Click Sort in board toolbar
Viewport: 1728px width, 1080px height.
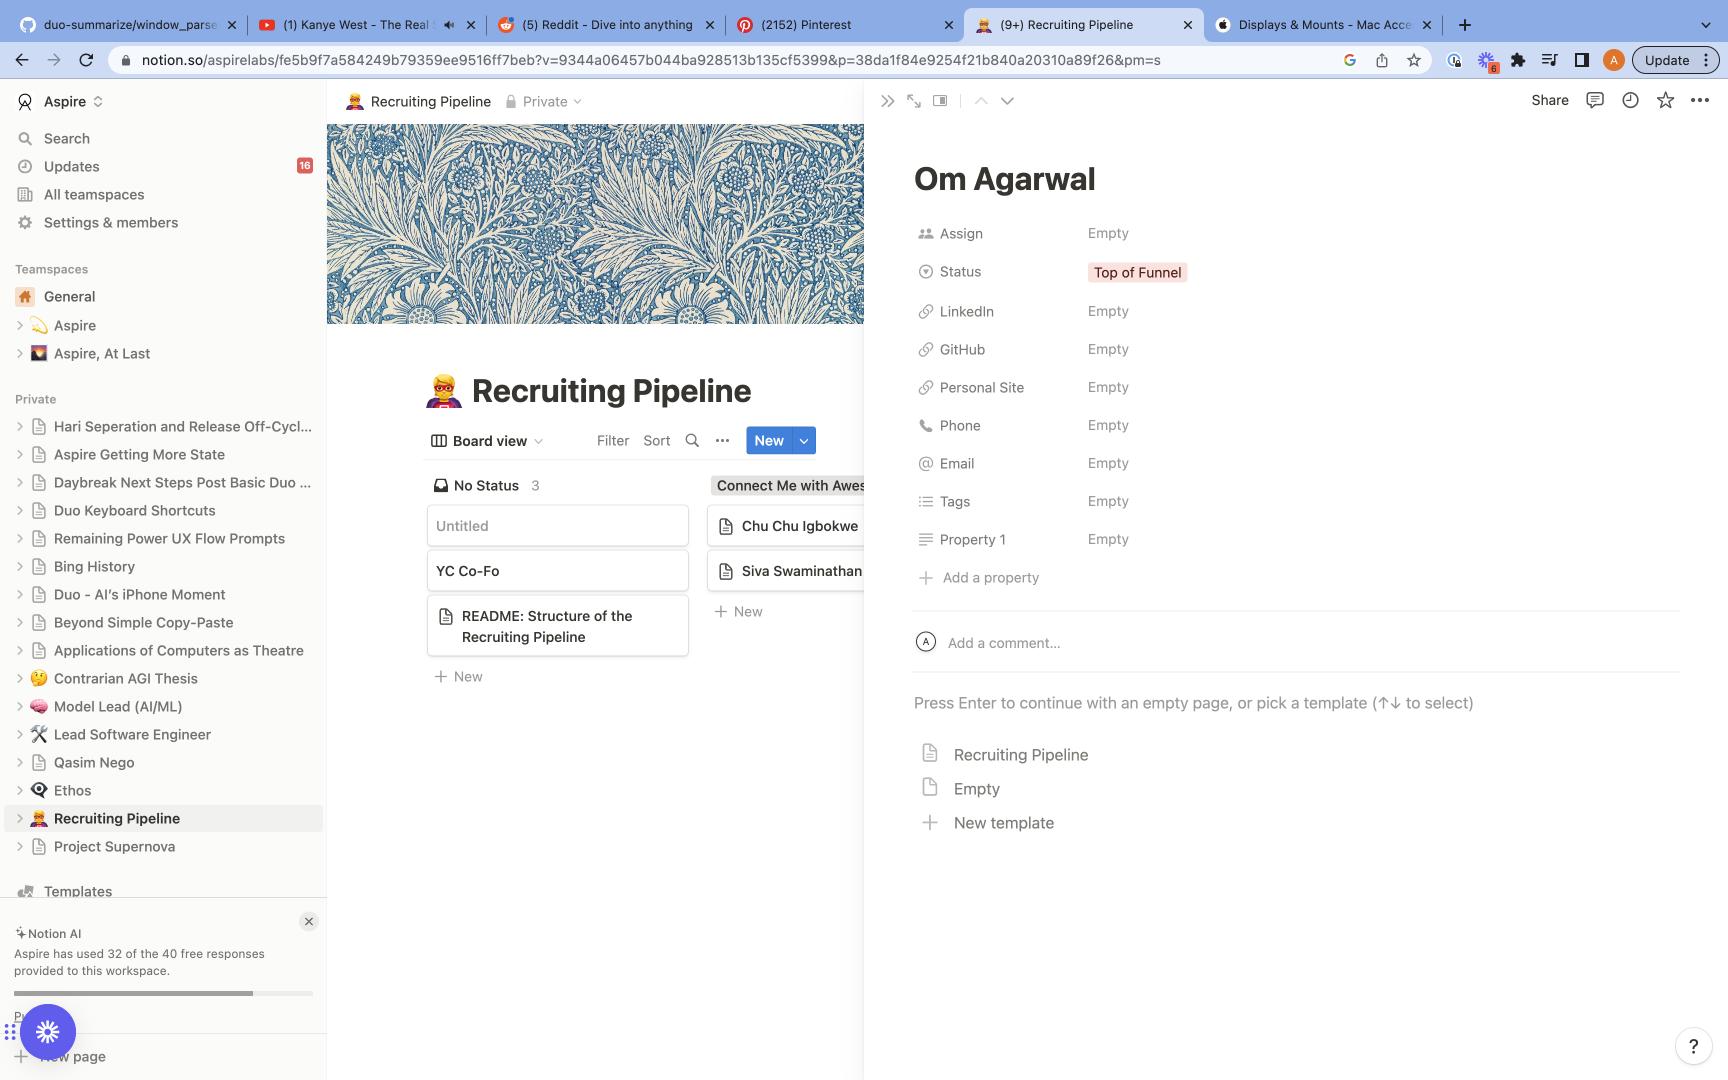657,440
